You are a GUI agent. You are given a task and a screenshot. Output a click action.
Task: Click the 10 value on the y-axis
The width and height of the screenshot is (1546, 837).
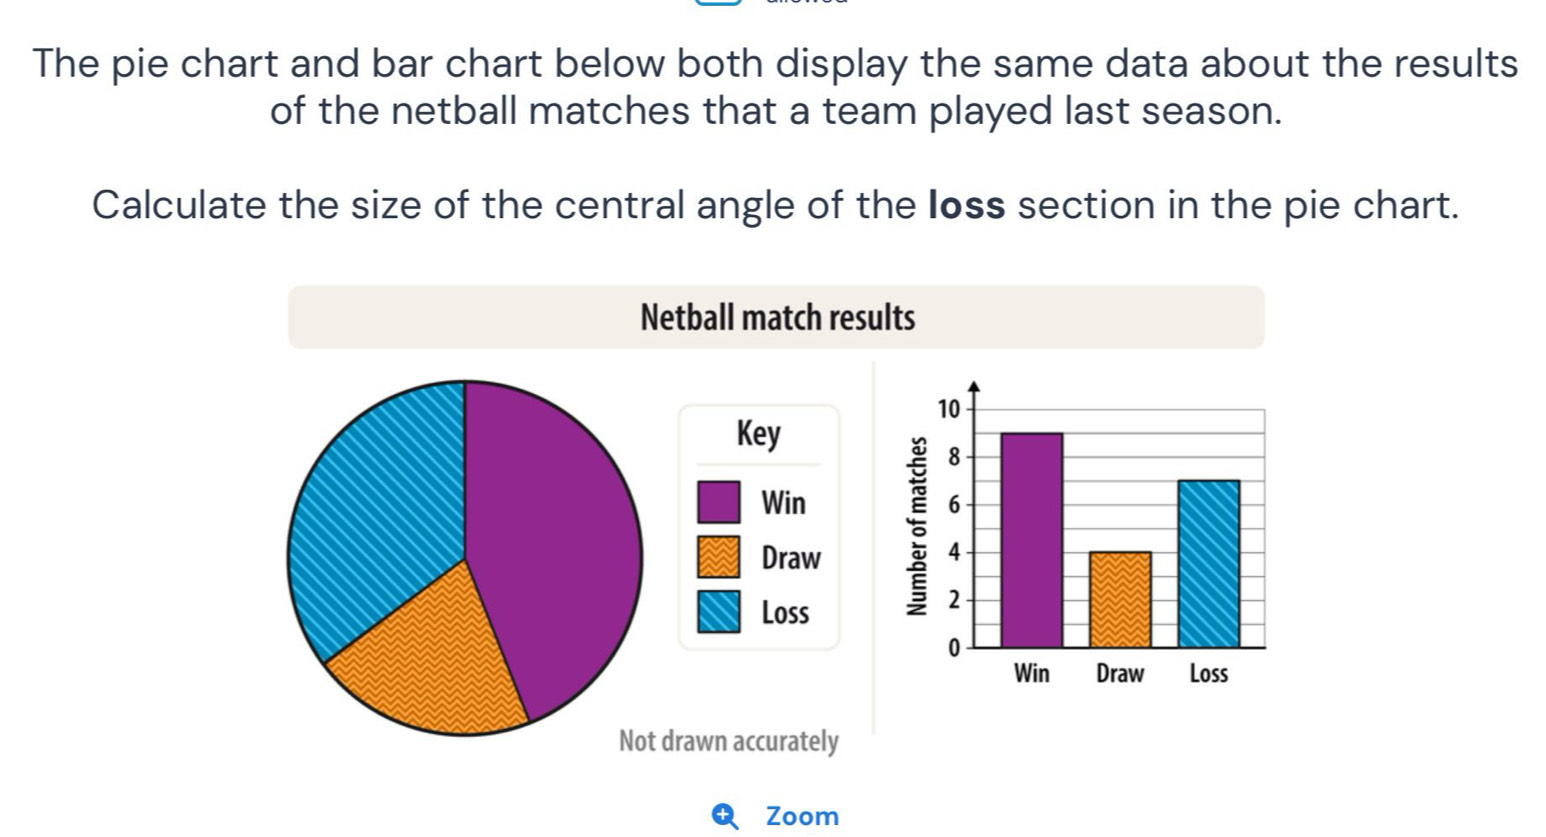point(949,409)
